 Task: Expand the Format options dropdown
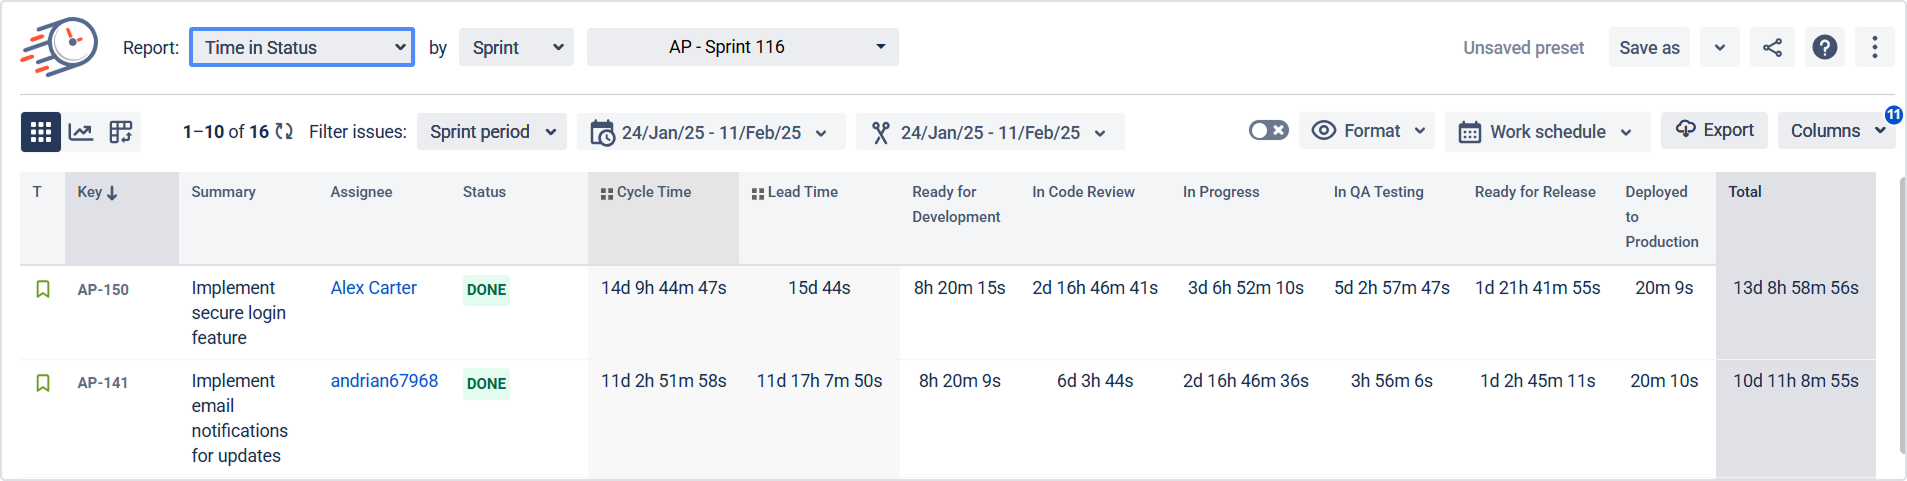click(1367, 131)
